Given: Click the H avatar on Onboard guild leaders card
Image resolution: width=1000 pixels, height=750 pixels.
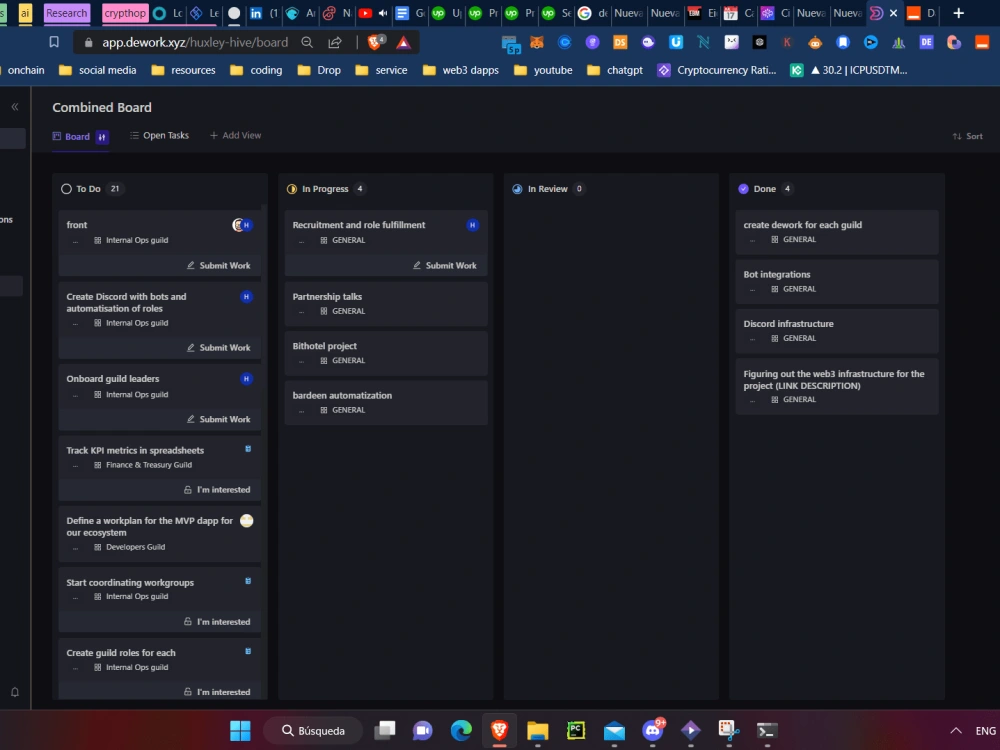Looking at the screenshot, I should coord(246,379).
